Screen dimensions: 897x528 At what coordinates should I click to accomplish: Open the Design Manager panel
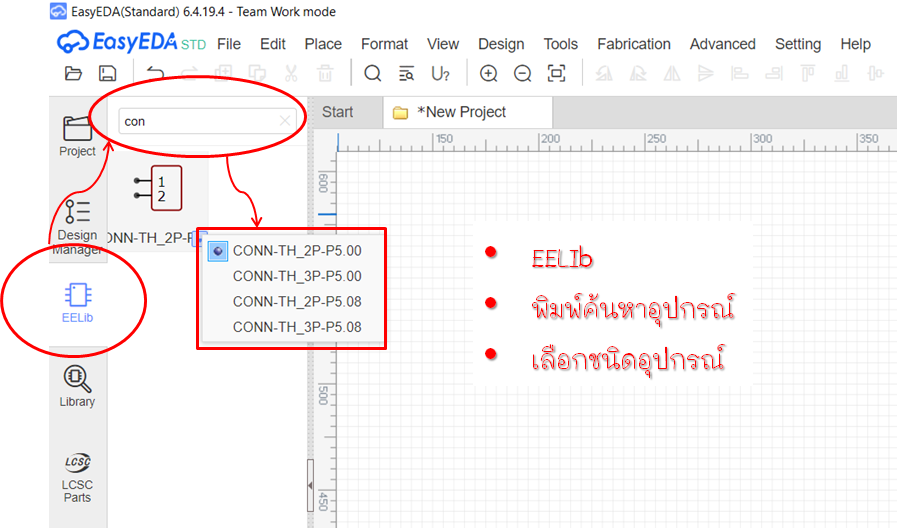(77, 227)
